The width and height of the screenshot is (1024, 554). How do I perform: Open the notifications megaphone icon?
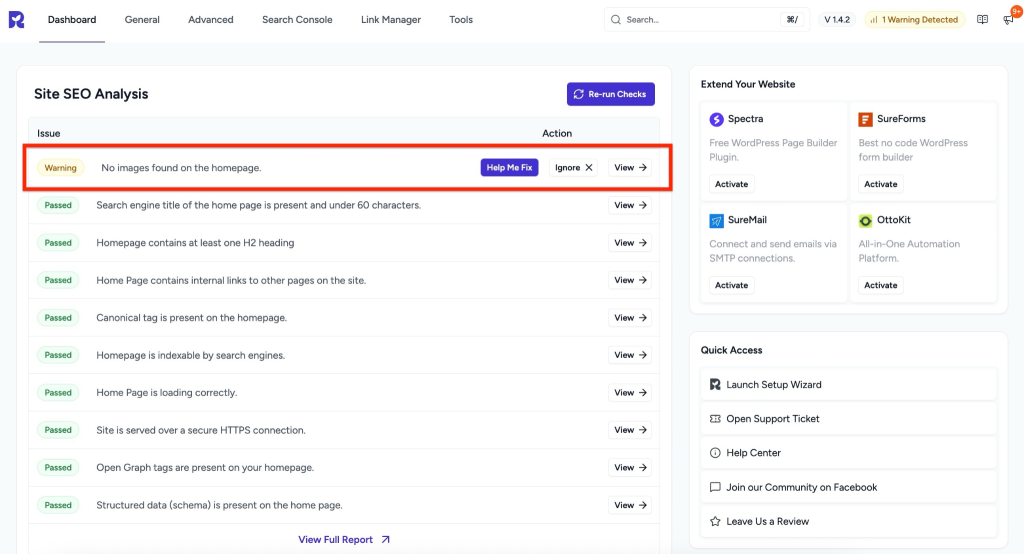(1007, 20)
